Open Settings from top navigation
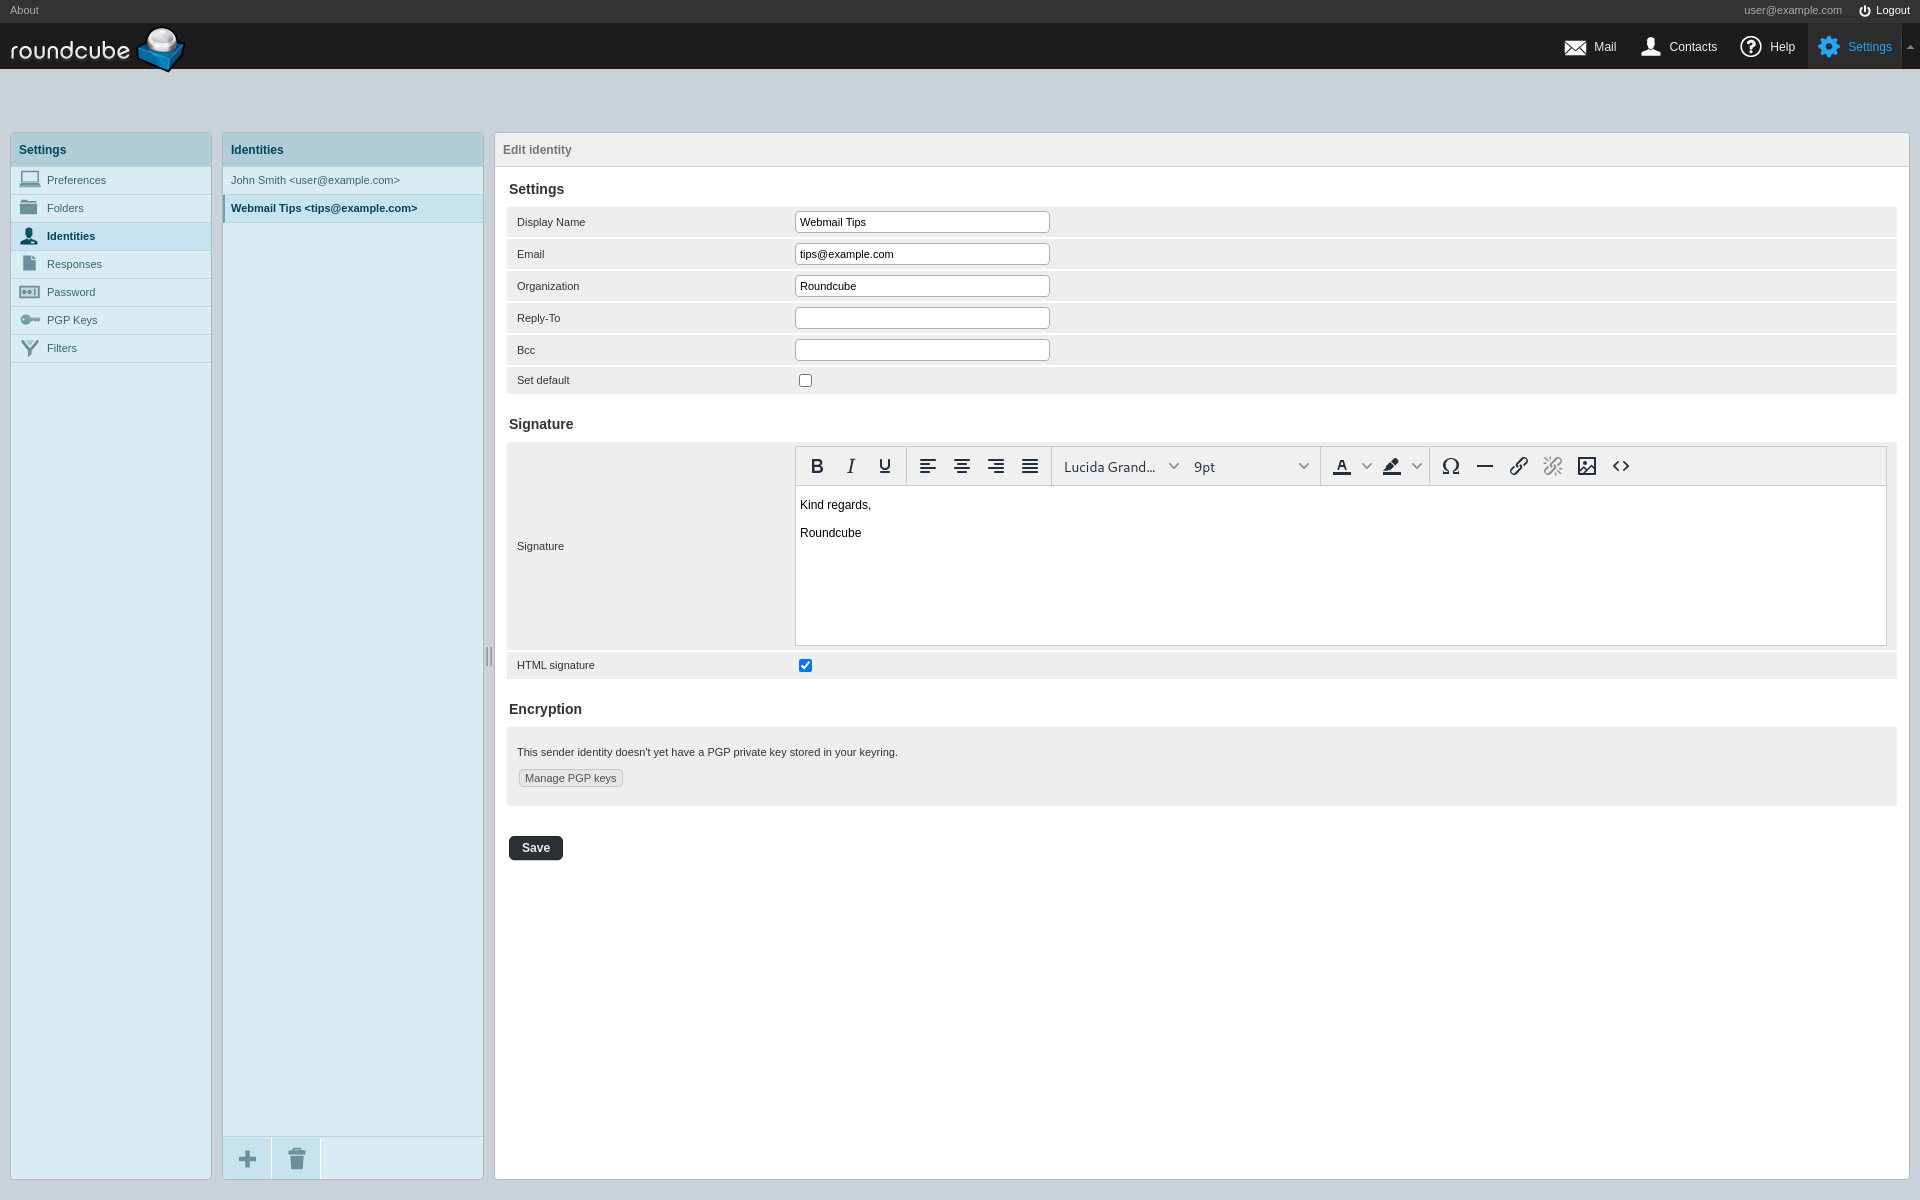The width and height of the screenshot is (1920, 1200). tap(1855, 47)
